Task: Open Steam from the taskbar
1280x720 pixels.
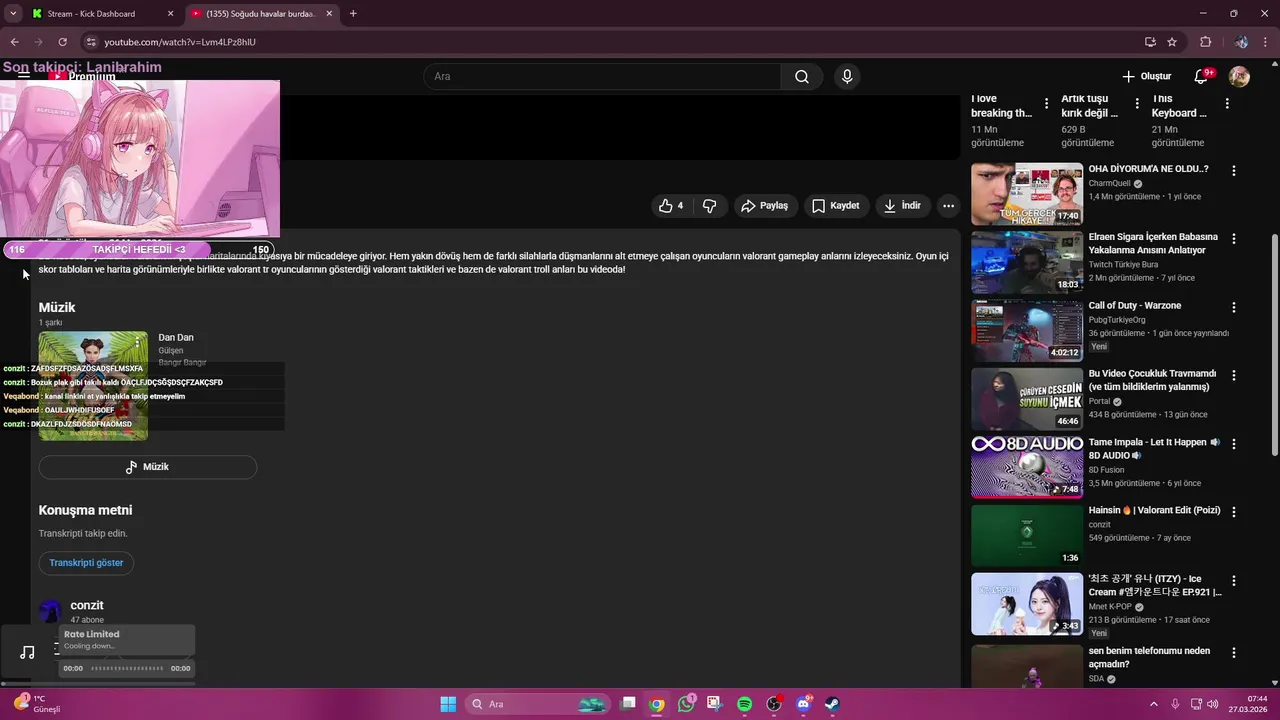Action: (x=832, y=704)
